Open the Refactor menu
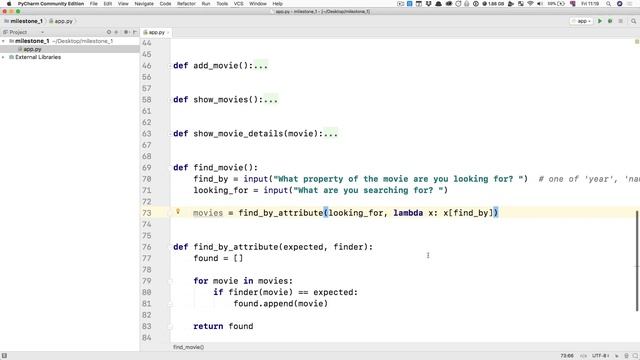640x360 pixels. (x=186, y=4)
